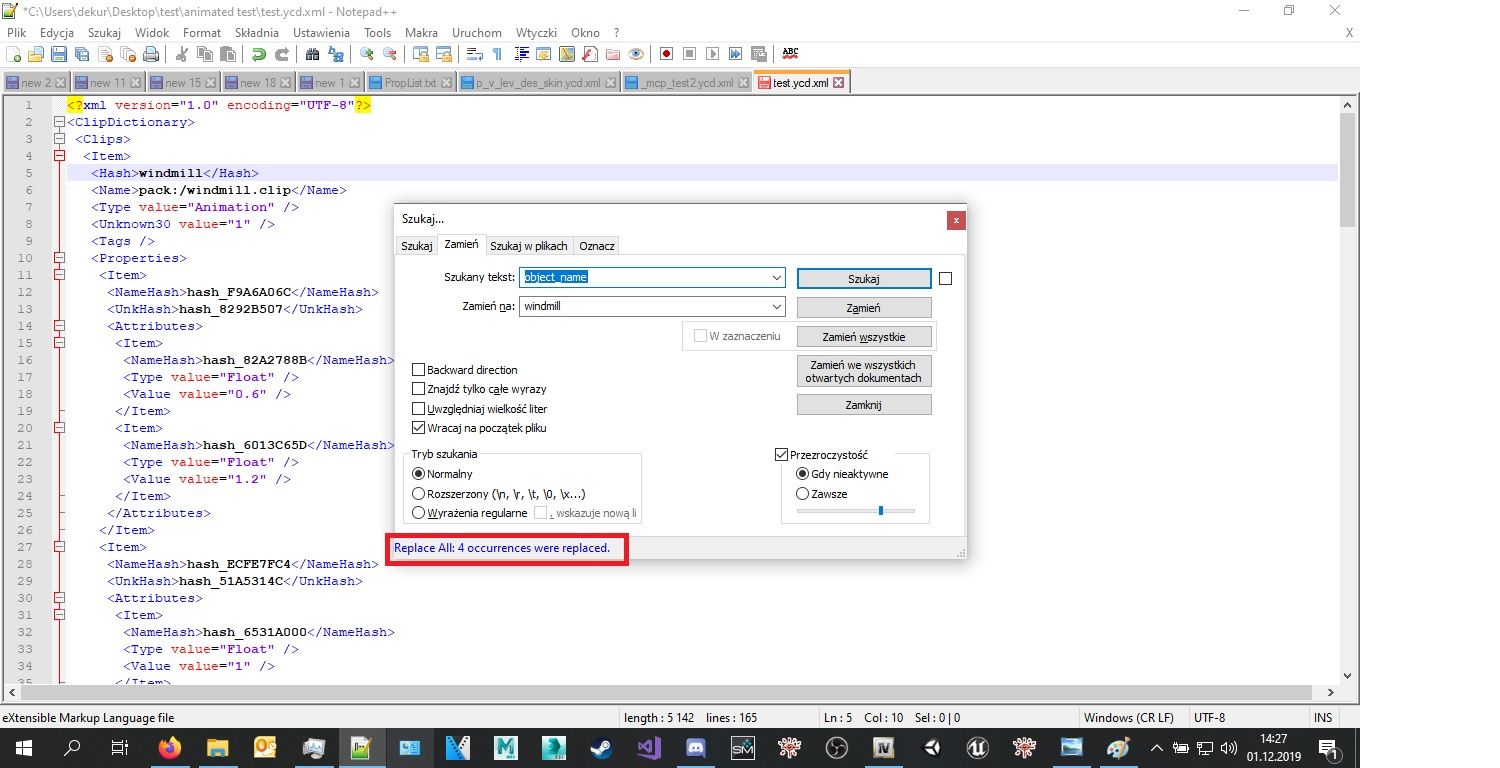Screen dimensions: 1500x768
Task: Switch to 'Szukaj w plikach' dialog tab
Action: click(x=529, y=245)
